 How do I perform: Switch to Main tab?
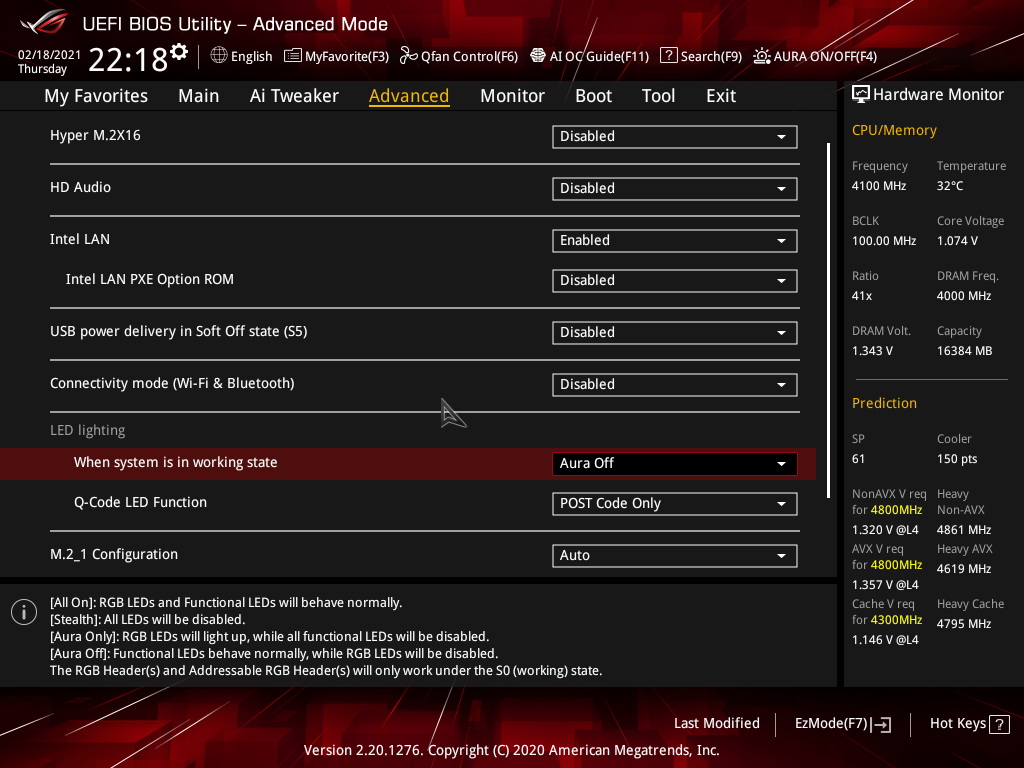coord(199,96)
